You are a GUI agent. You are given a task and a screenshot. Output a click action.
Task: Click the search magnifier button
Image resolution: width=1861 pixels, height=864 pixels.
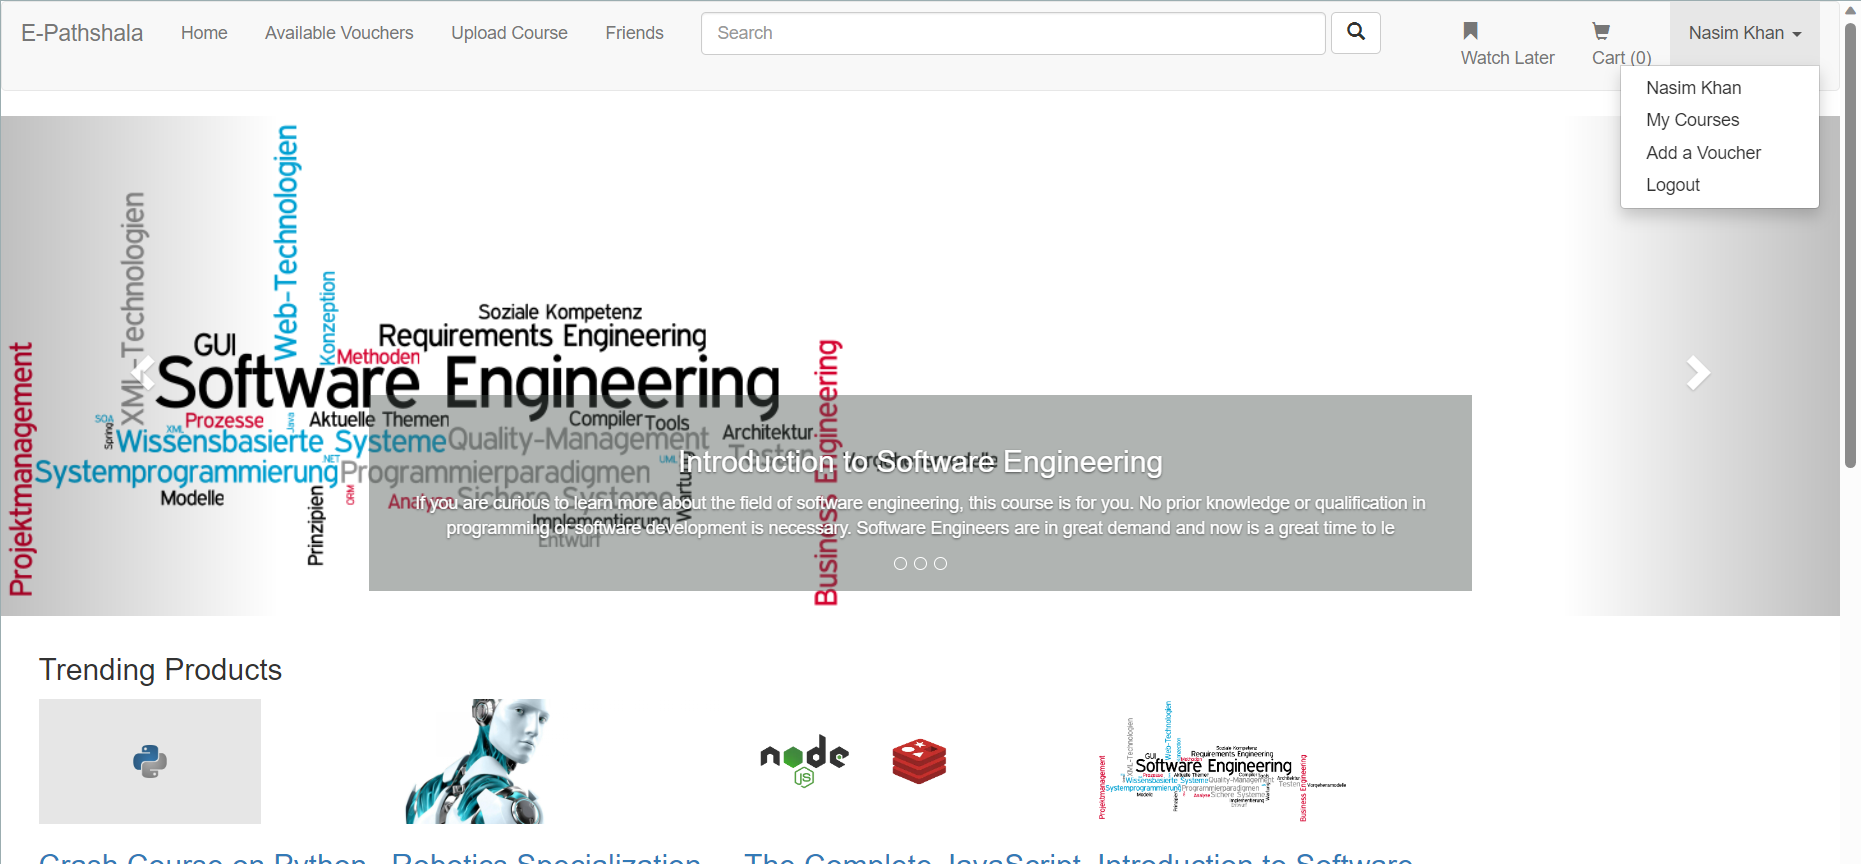[x=1355, y=33]
